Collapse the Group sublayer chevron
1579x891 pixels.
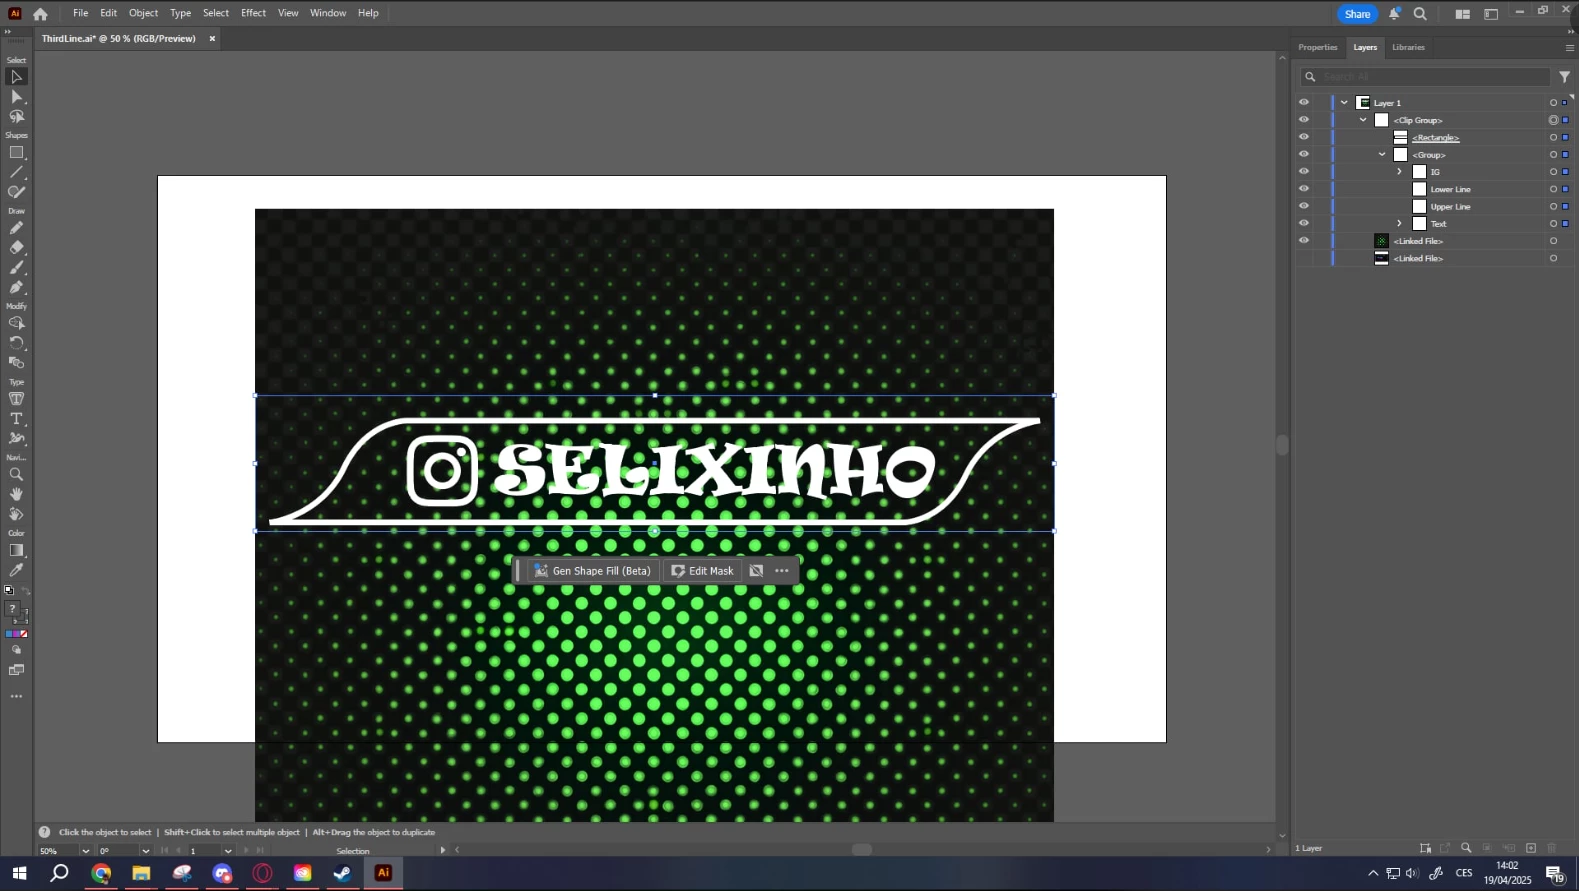[x=1382, y=154]
